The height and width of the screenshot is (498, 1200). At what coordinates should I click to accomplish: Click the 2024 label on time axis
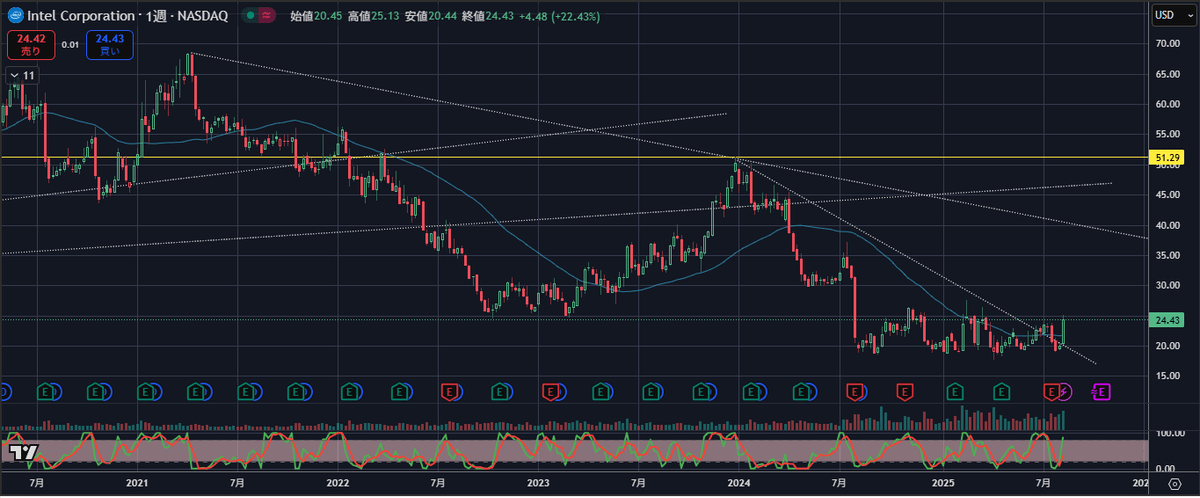[739, 483]
